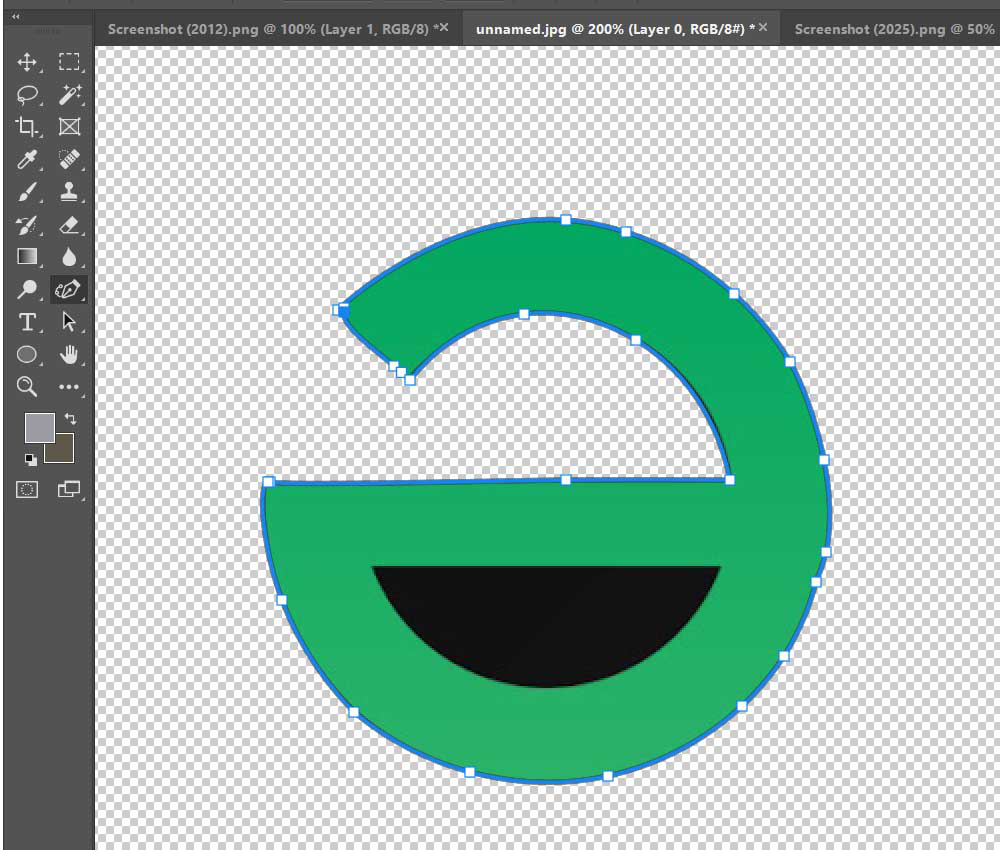Toggle Quick Mask mode
Viewport: 1000px width, 850px height.
point(27,490)
